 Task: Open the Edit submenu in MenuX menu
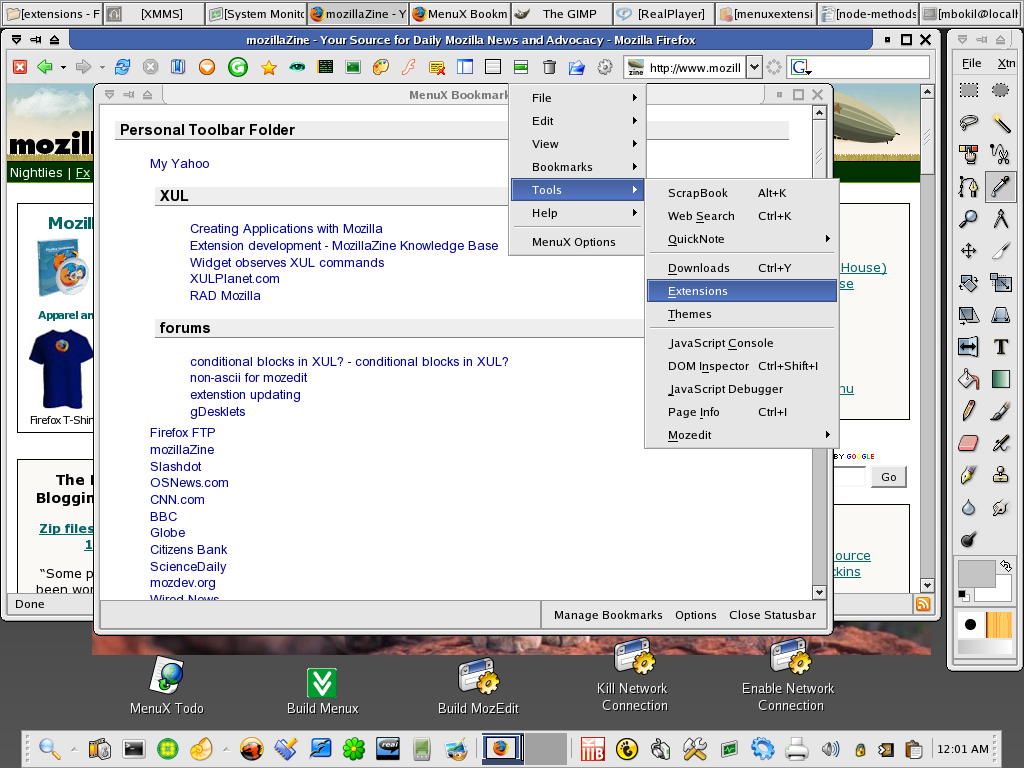coord(577,121)
